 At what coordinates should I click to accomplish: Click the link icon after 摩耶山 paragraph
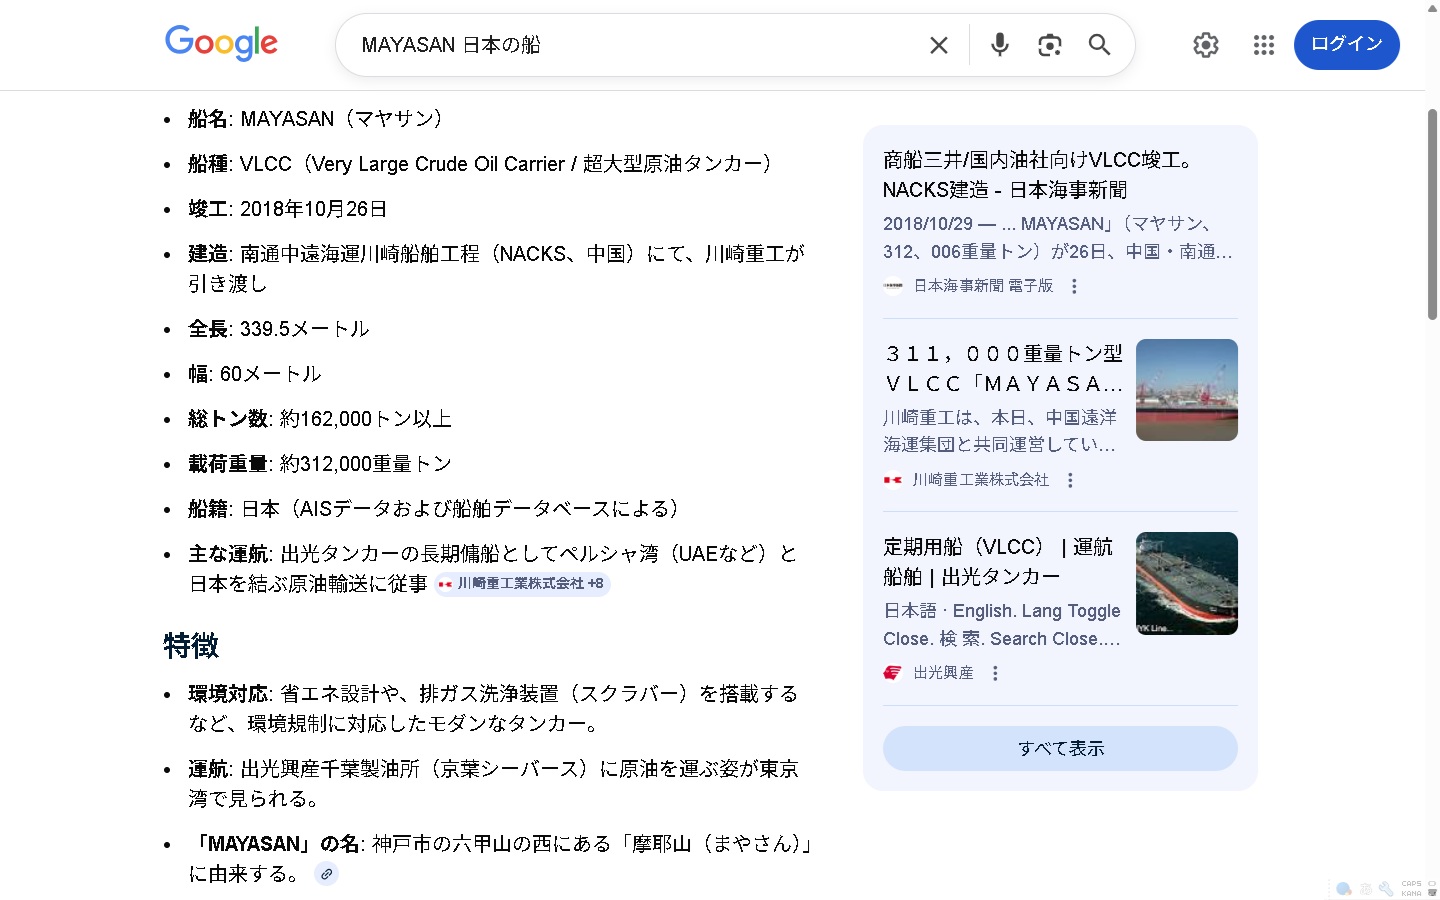click(326, 874)
